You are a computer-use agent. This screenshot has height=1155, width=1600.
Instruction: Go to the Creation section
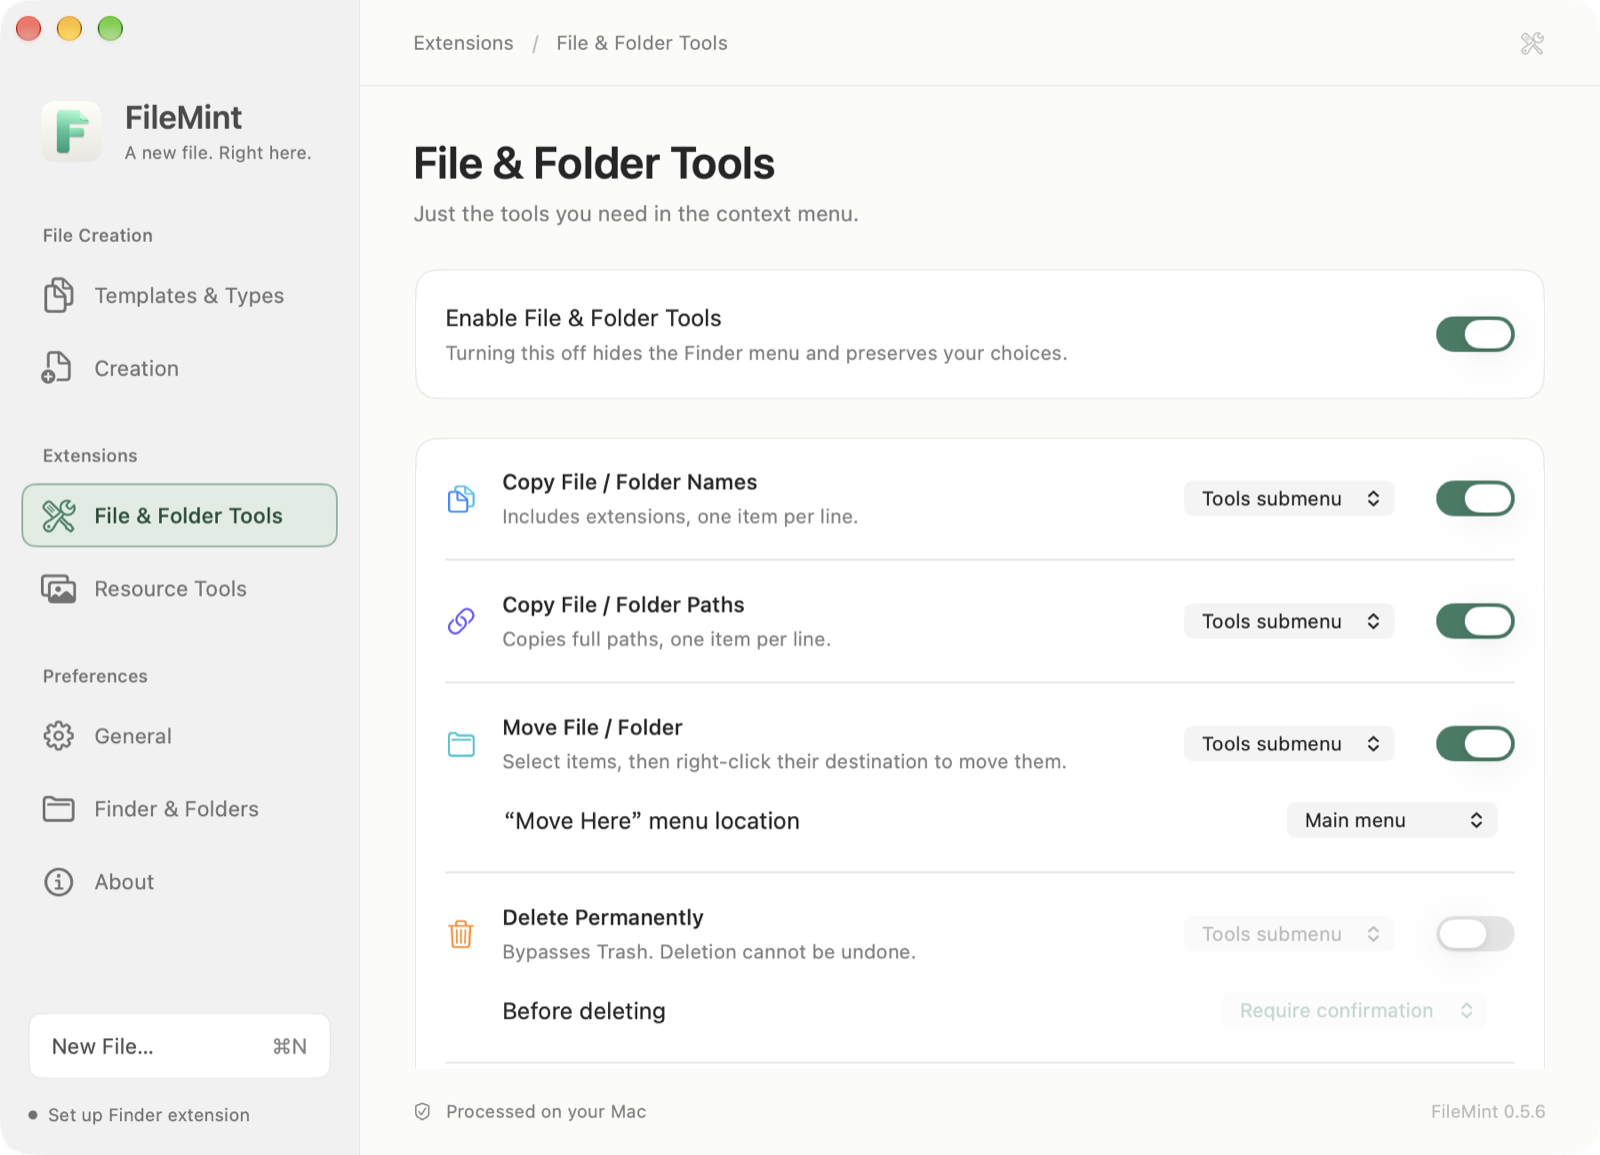[x=179, y=368]
